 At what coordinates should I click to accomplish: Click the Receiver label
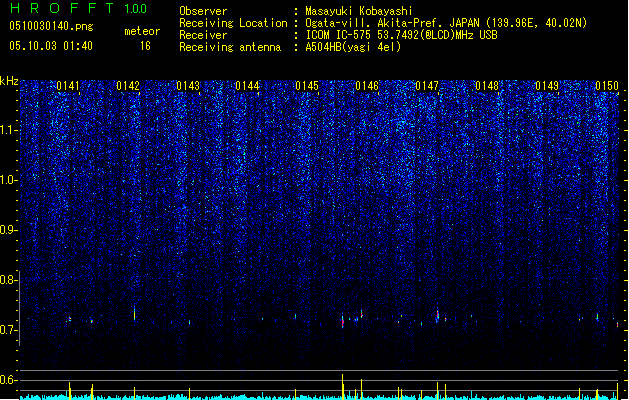[x=203, y=35]
